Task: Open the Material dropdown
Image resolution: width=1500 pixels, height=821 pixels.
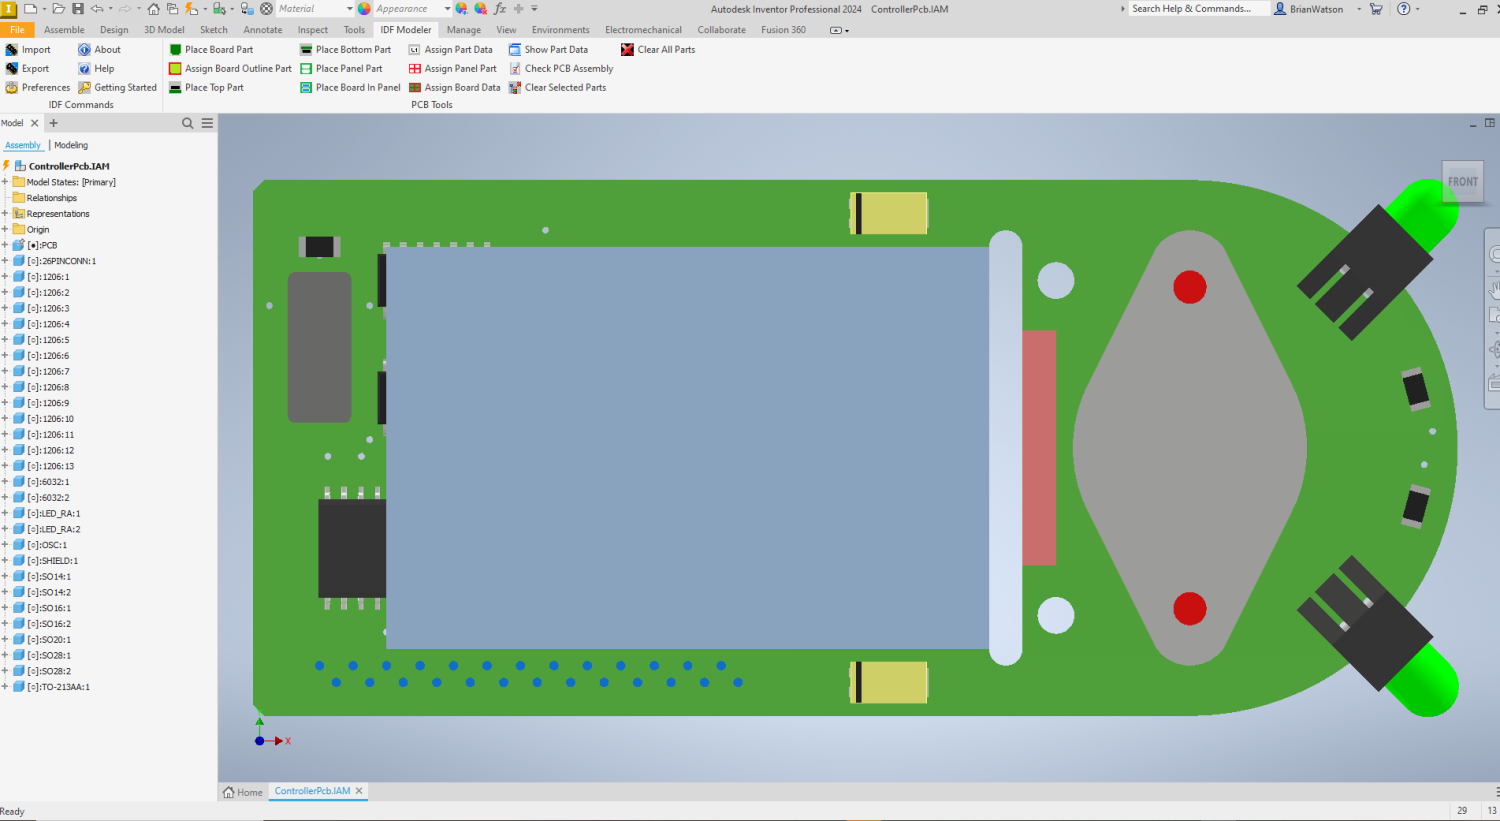Action: coord(349,9)
